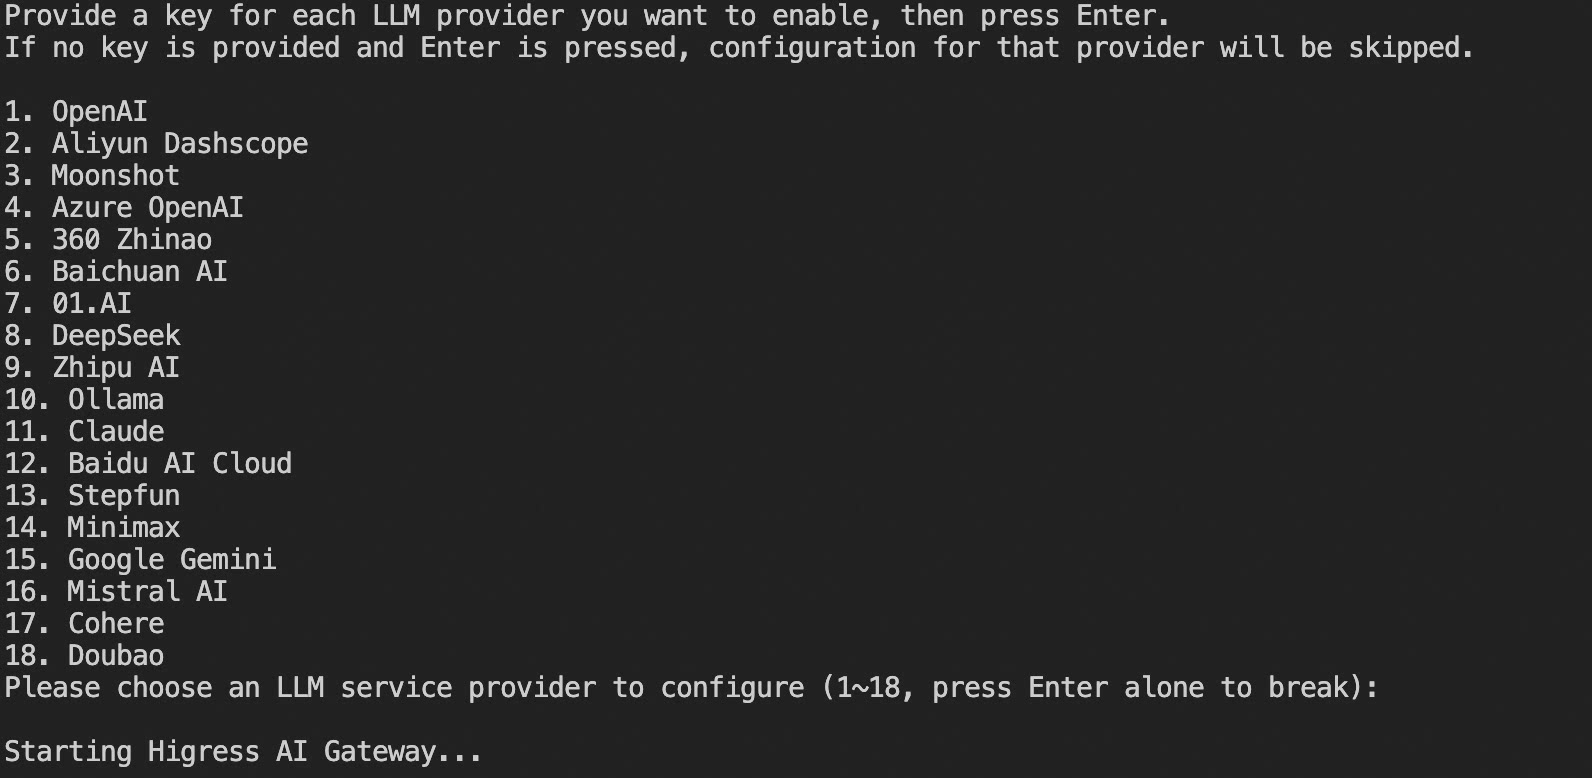Image resolution: width=1592 pixels, height=778 pixels.
Task: Click the Starting Higress AI Gateway message
Action: pos(243,752)
